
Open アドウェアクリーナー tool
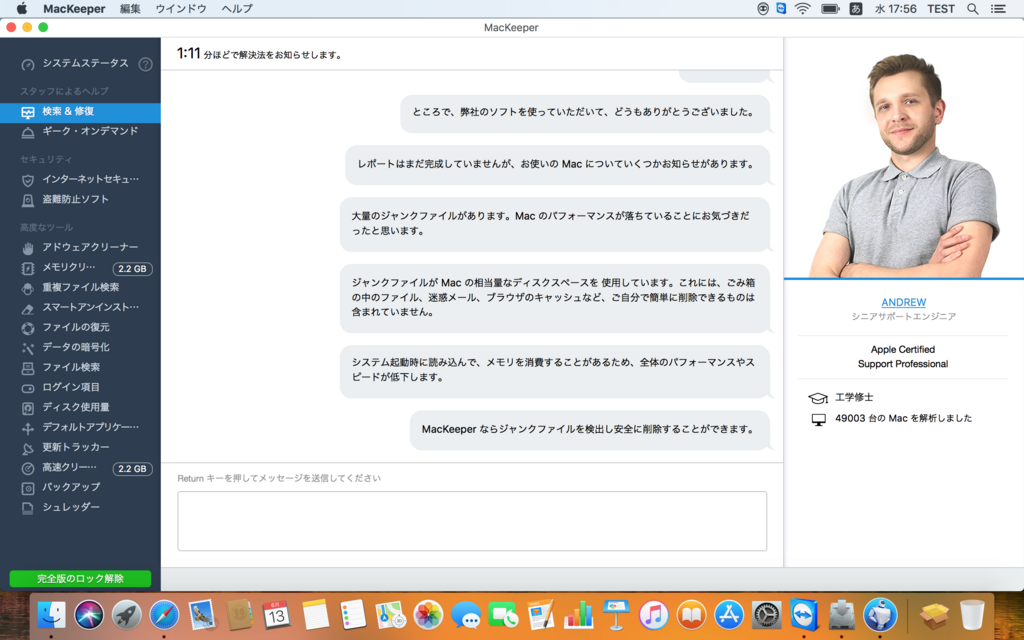click(80, 248)
